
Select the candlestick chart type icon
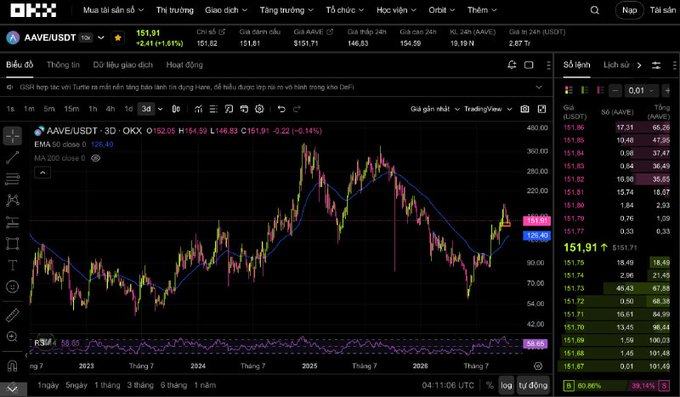coord(176,109)
